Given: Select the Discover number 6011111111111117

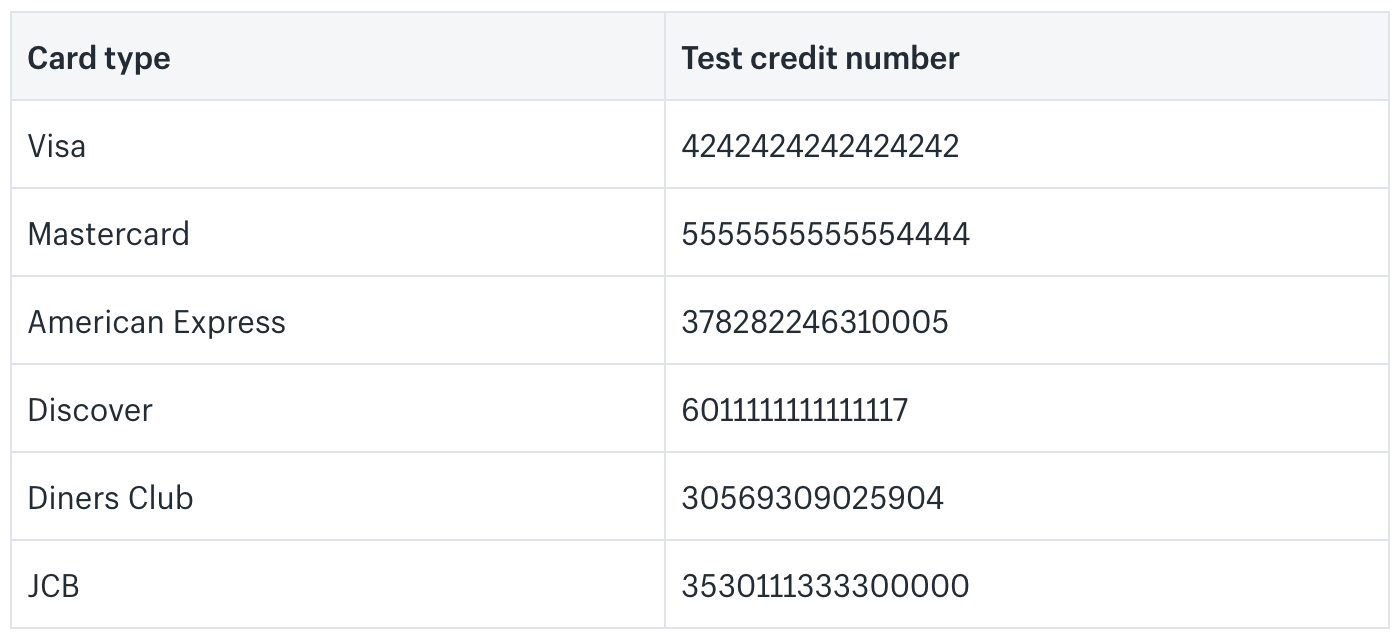Looking at the screenshot, I should point(794,410).
